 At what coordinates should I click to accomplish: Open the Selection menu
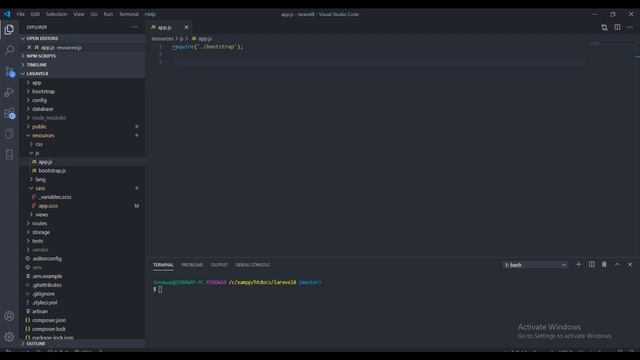(56, 14)
